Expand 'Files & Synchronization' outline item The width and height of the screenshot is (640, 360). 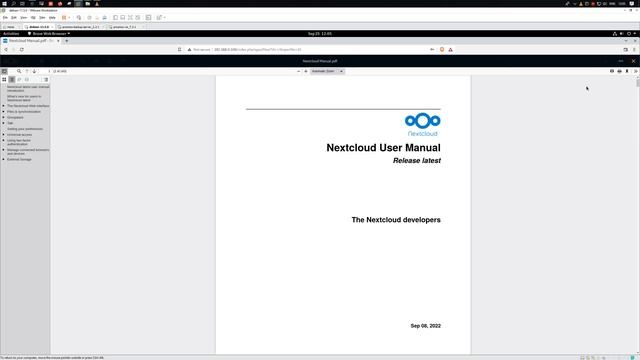pos(4,111)
